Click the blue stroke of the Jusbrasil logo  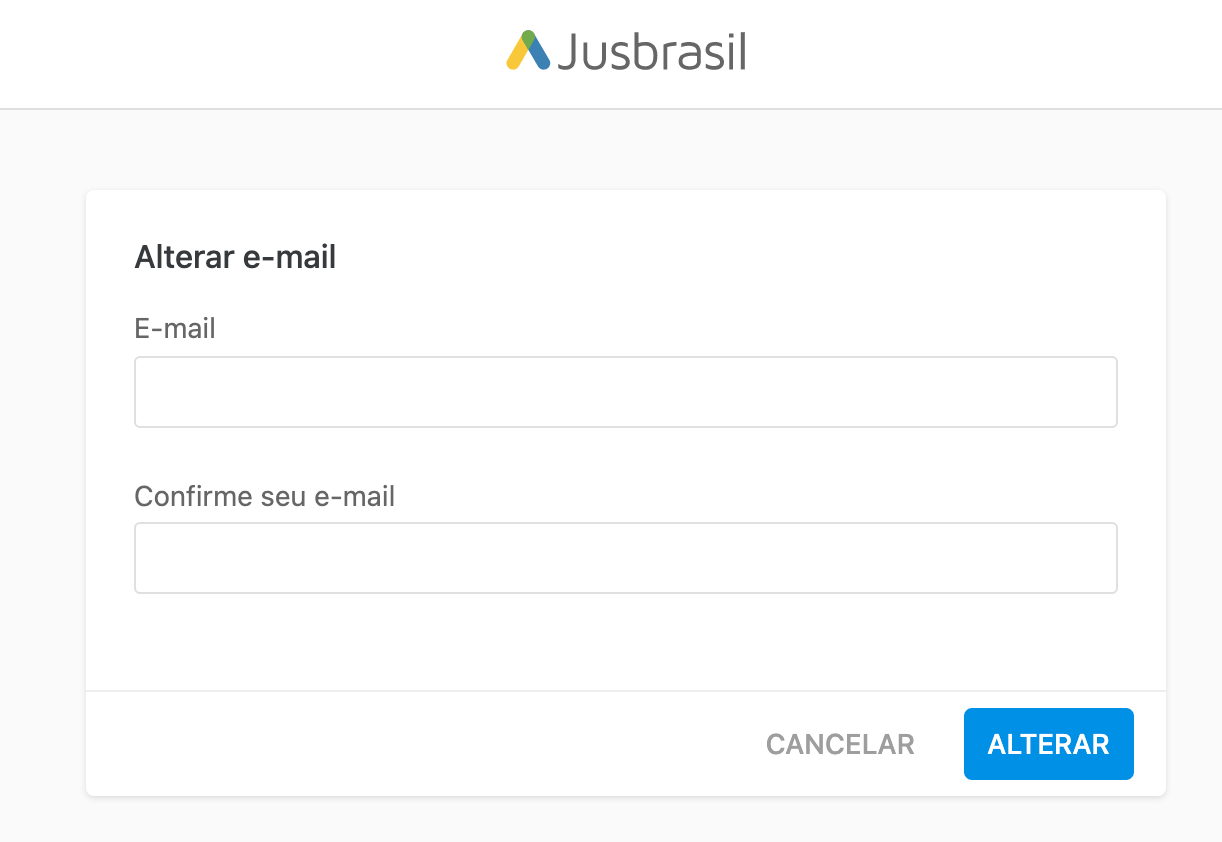538,54
